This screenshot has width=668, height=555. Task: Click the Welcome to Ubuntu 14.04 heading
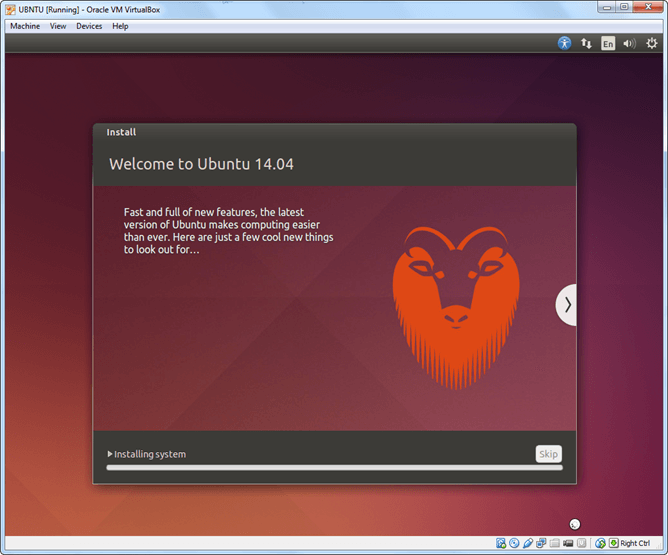pos(201,164)
